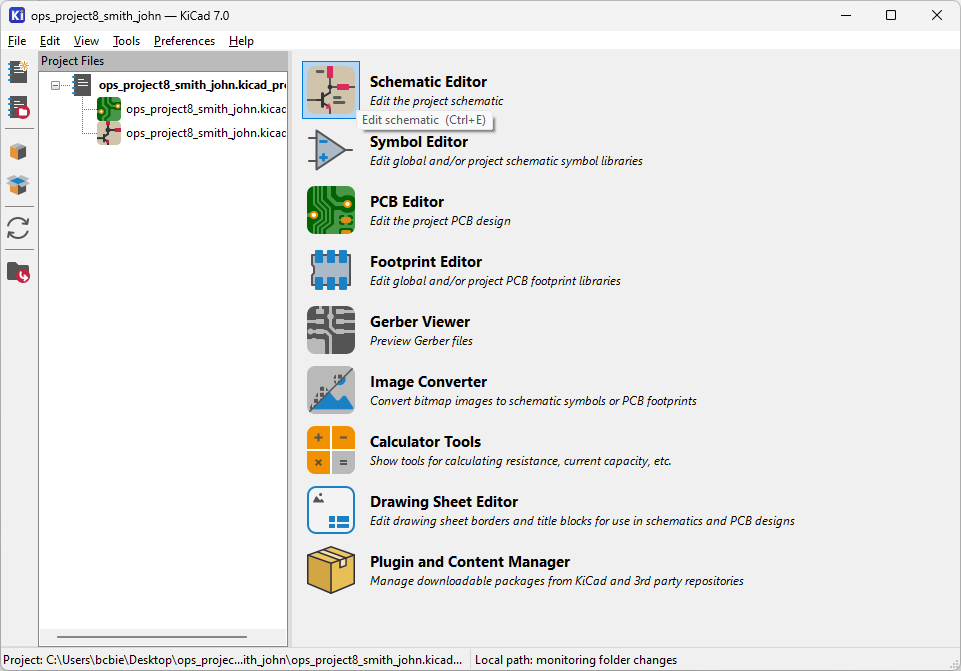
Task: Open the Image Converter icon
Action: click(x=331, y=390)
